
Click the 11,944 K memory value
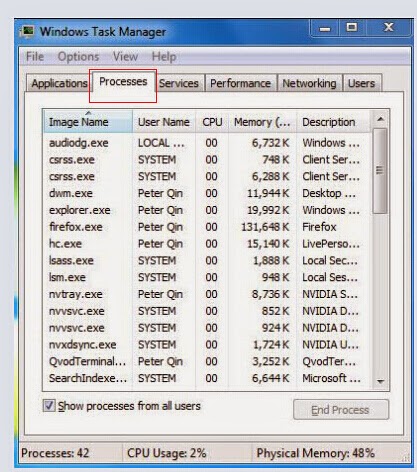click(268, 193)
